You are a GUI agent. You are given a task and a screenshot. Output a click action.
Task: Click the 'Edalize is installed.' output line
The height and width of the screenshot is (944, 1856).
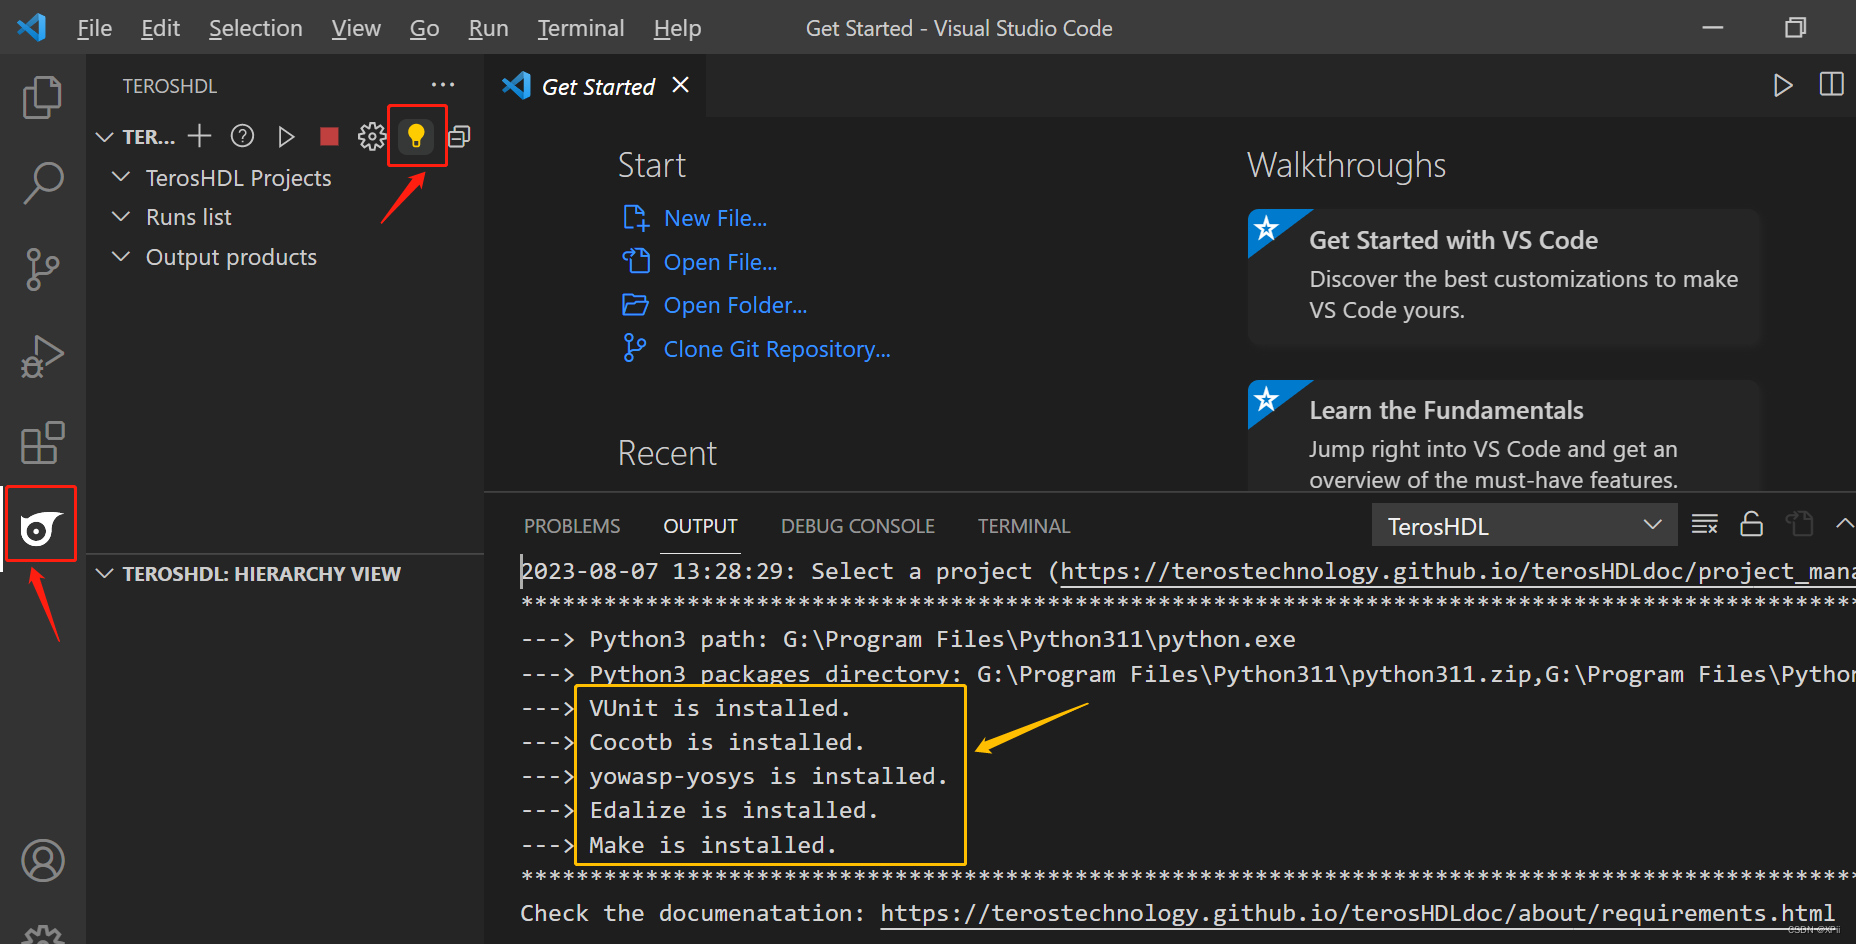(733, 810)
